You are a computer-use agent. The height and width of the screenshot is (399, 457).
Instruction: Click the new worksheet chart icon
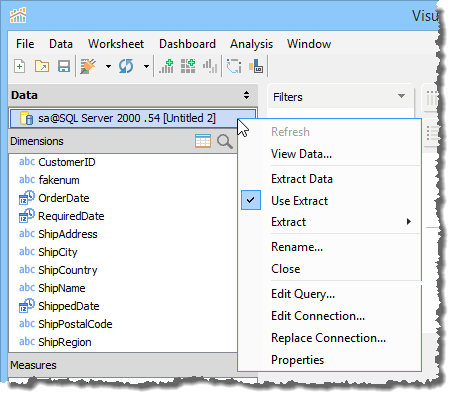click(166, 66)
